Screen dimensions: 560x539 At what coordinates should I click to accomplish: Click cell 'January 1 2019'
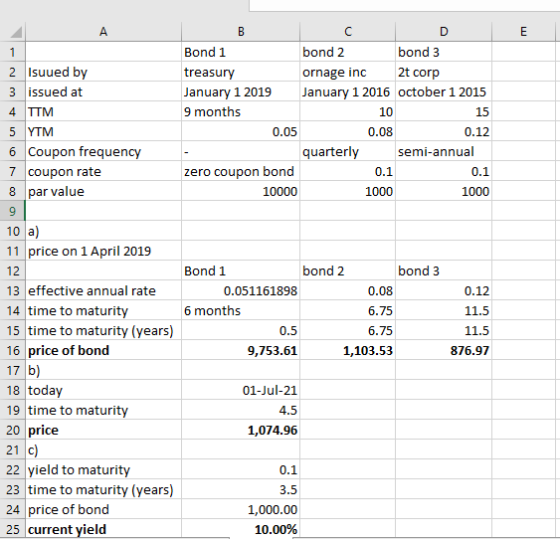click(241, 92)
